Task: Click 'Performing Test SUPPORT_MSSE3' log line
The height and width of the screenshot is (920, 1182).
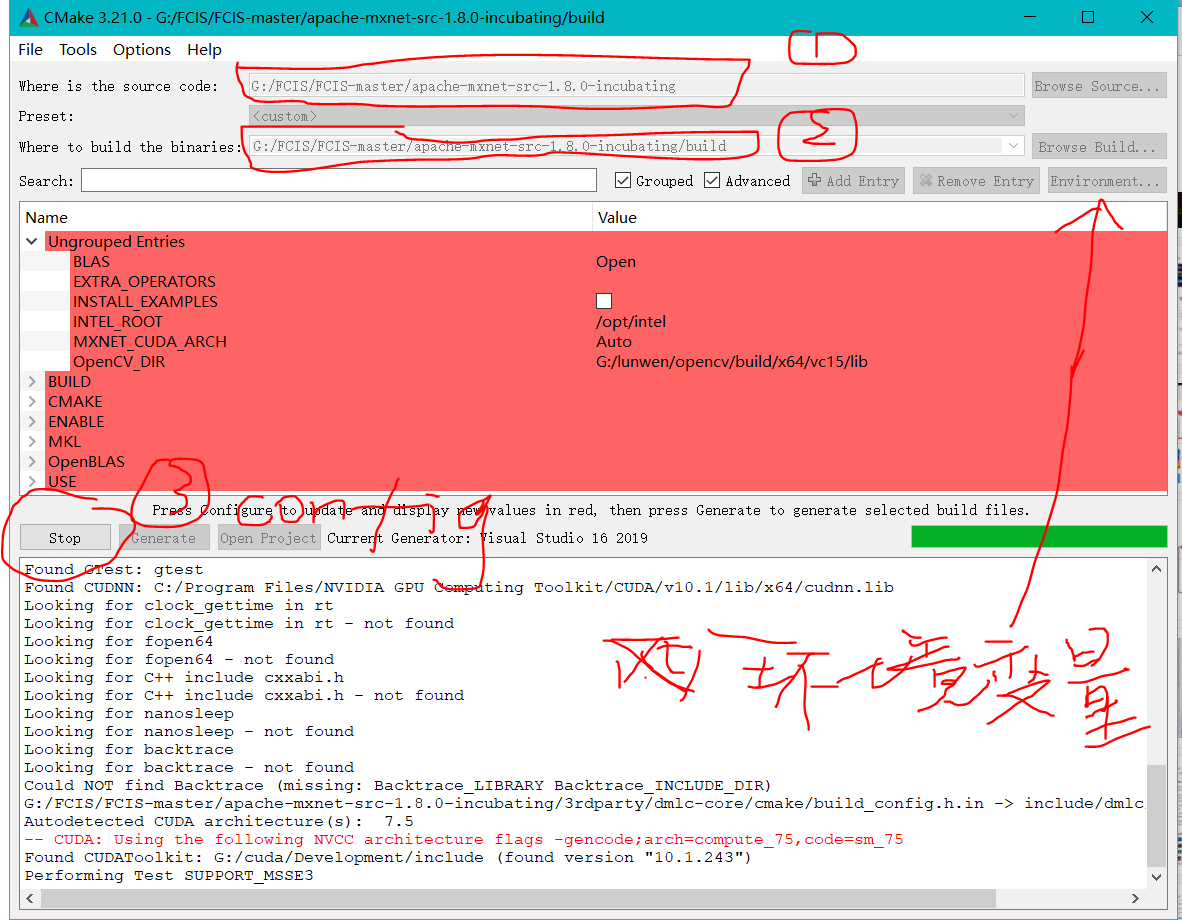Action: [x=169, y=876]
